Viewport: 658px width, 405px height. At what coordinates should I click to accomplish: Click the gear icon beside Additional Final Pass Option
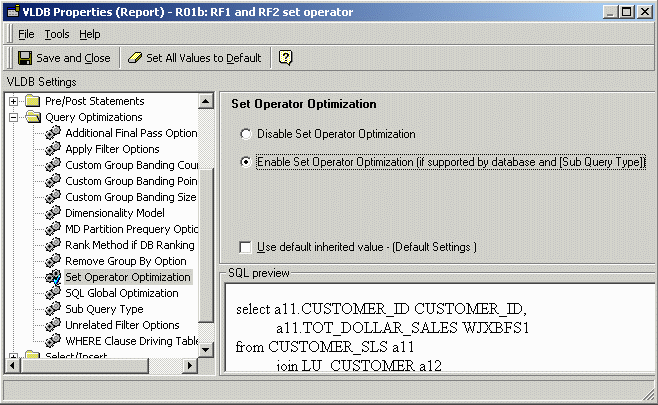coord(53,133)
